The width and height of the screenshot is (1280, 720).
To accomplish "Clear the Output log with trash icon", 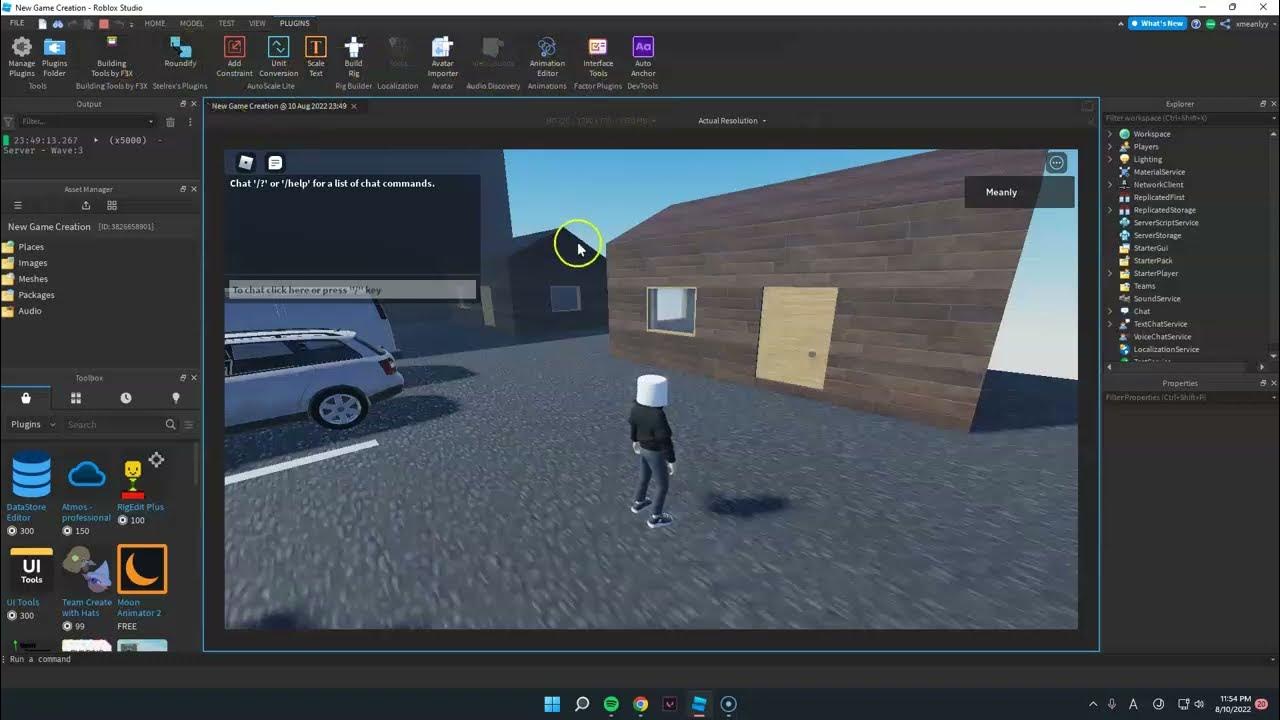I will click(170, 122).
